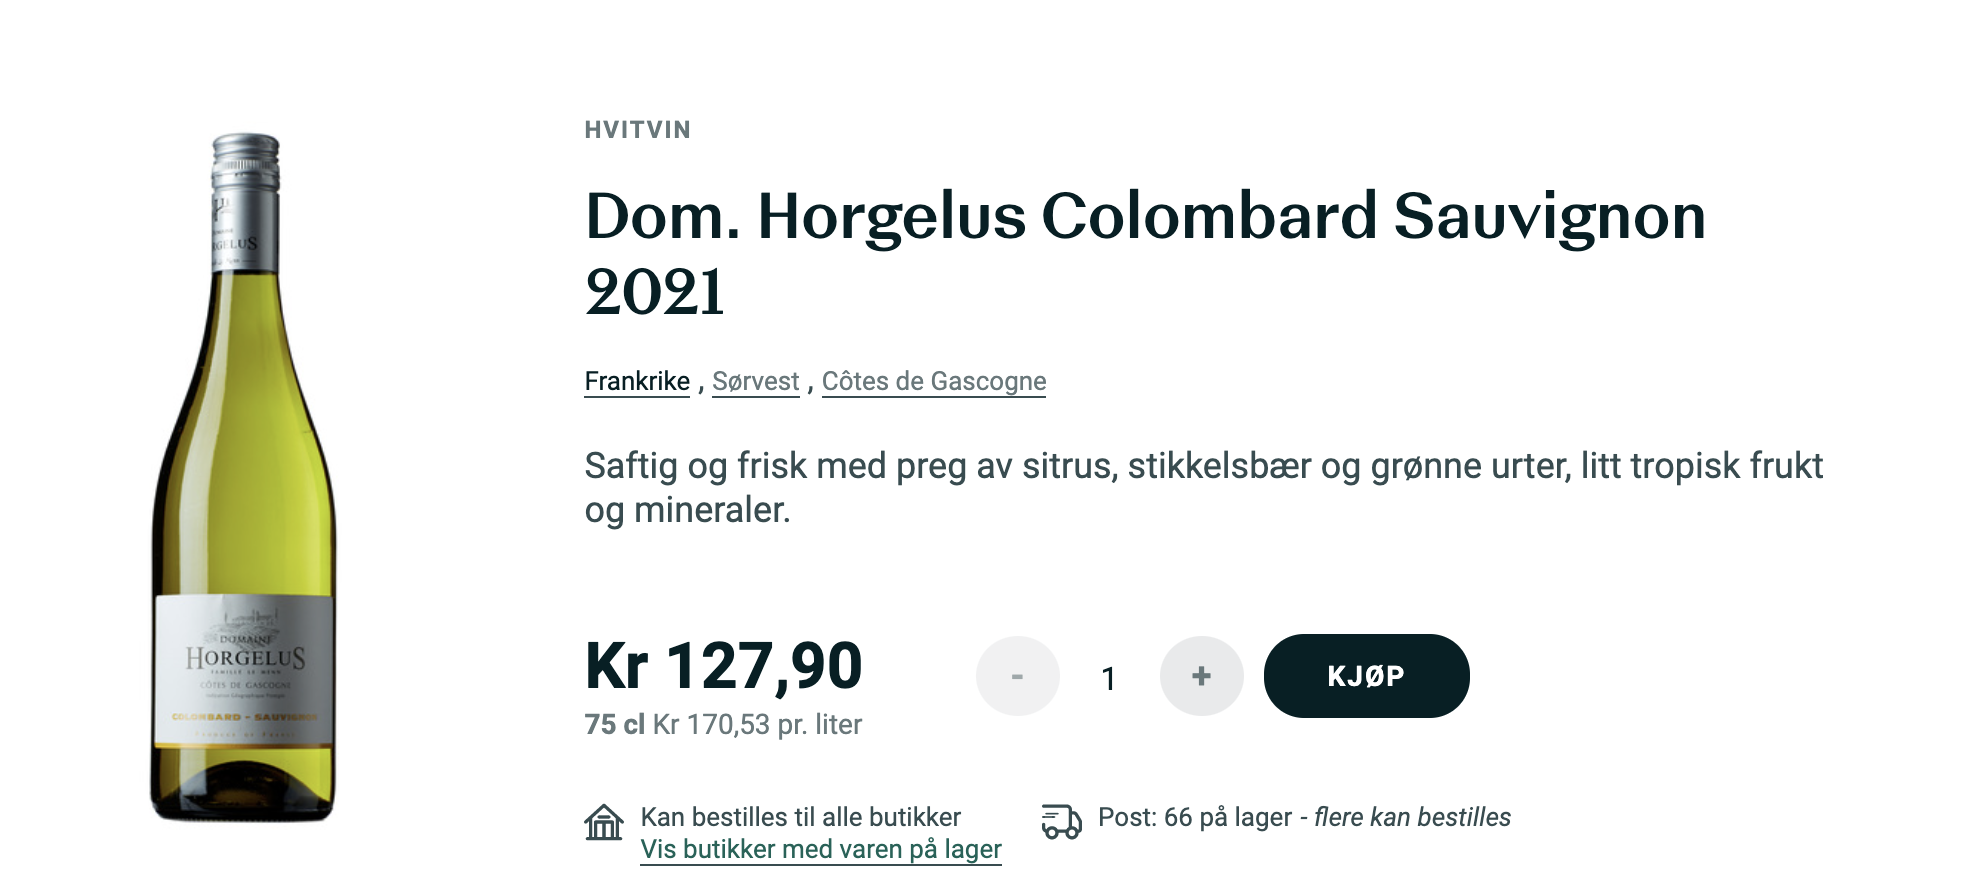The width and height of the screenshot is (1963, 871).
Task: Click the Saftig og frisk tasting description
Action: pyautogui.click(x=1204, y=488)
